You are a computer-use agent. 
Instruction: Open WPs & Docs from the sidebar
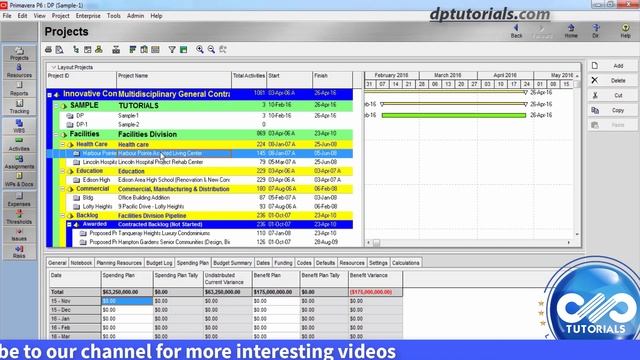(19, 180)
